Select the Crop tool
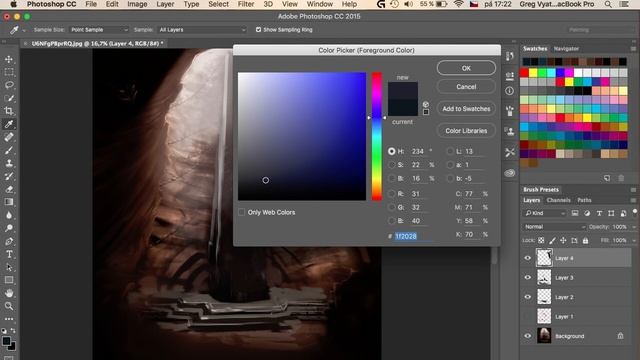 pos(9,111)
